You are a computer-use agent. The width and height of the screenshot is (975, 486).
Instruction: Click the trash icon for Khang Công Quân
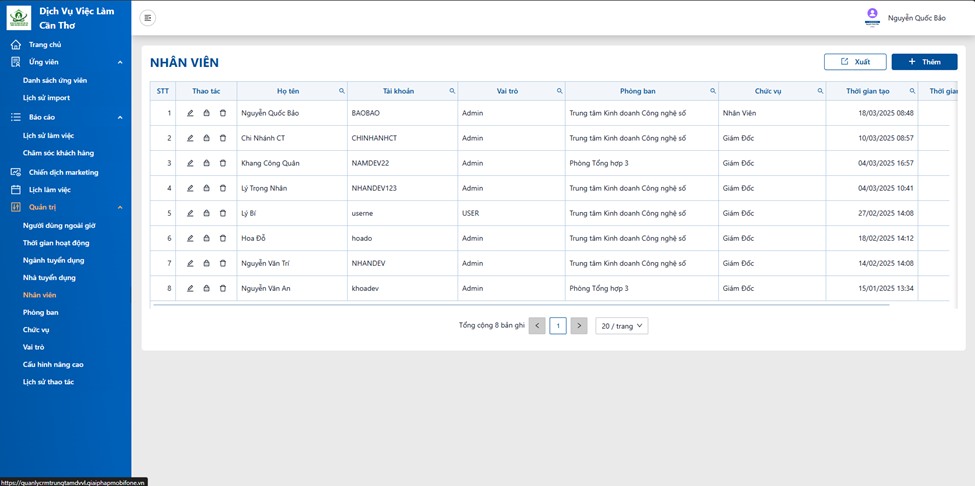pos(223,163)
